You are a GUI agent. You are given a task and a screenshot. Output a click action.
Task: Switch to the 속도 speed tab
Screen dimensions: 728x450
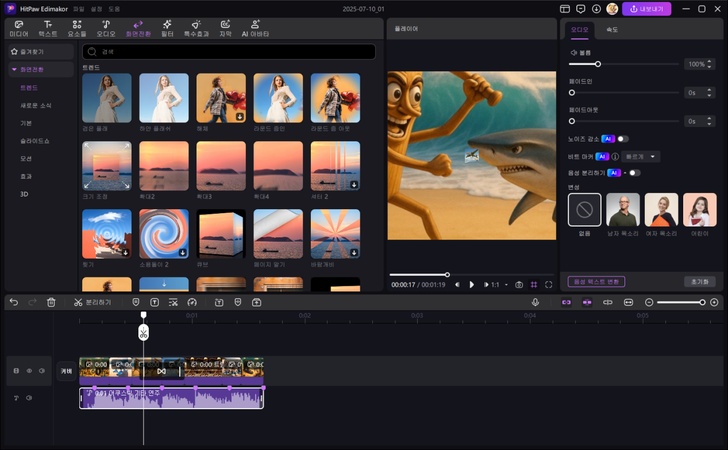pos(611,29)
